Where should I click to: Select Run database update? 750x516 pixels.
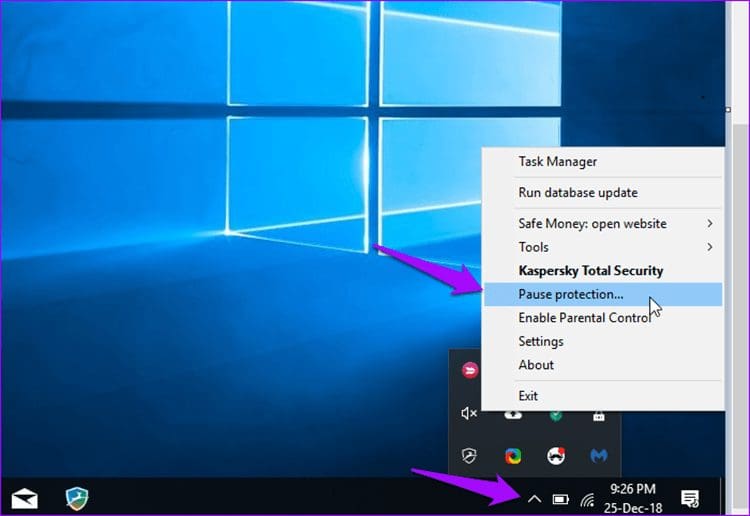pos(603,193)
